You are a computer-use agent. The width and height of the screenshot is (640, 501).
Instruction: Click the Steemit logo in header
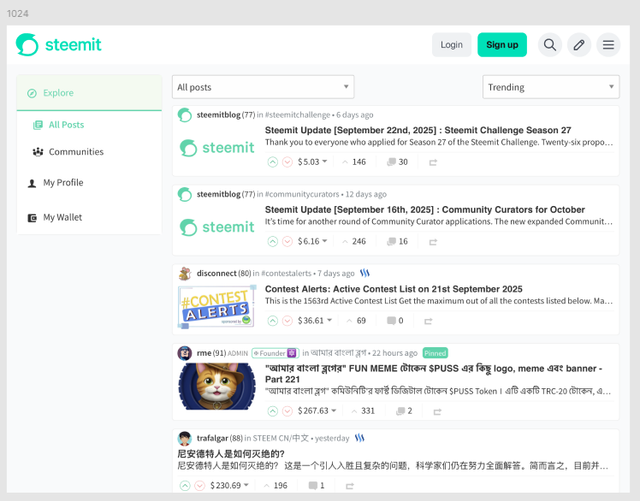(58, 45)
